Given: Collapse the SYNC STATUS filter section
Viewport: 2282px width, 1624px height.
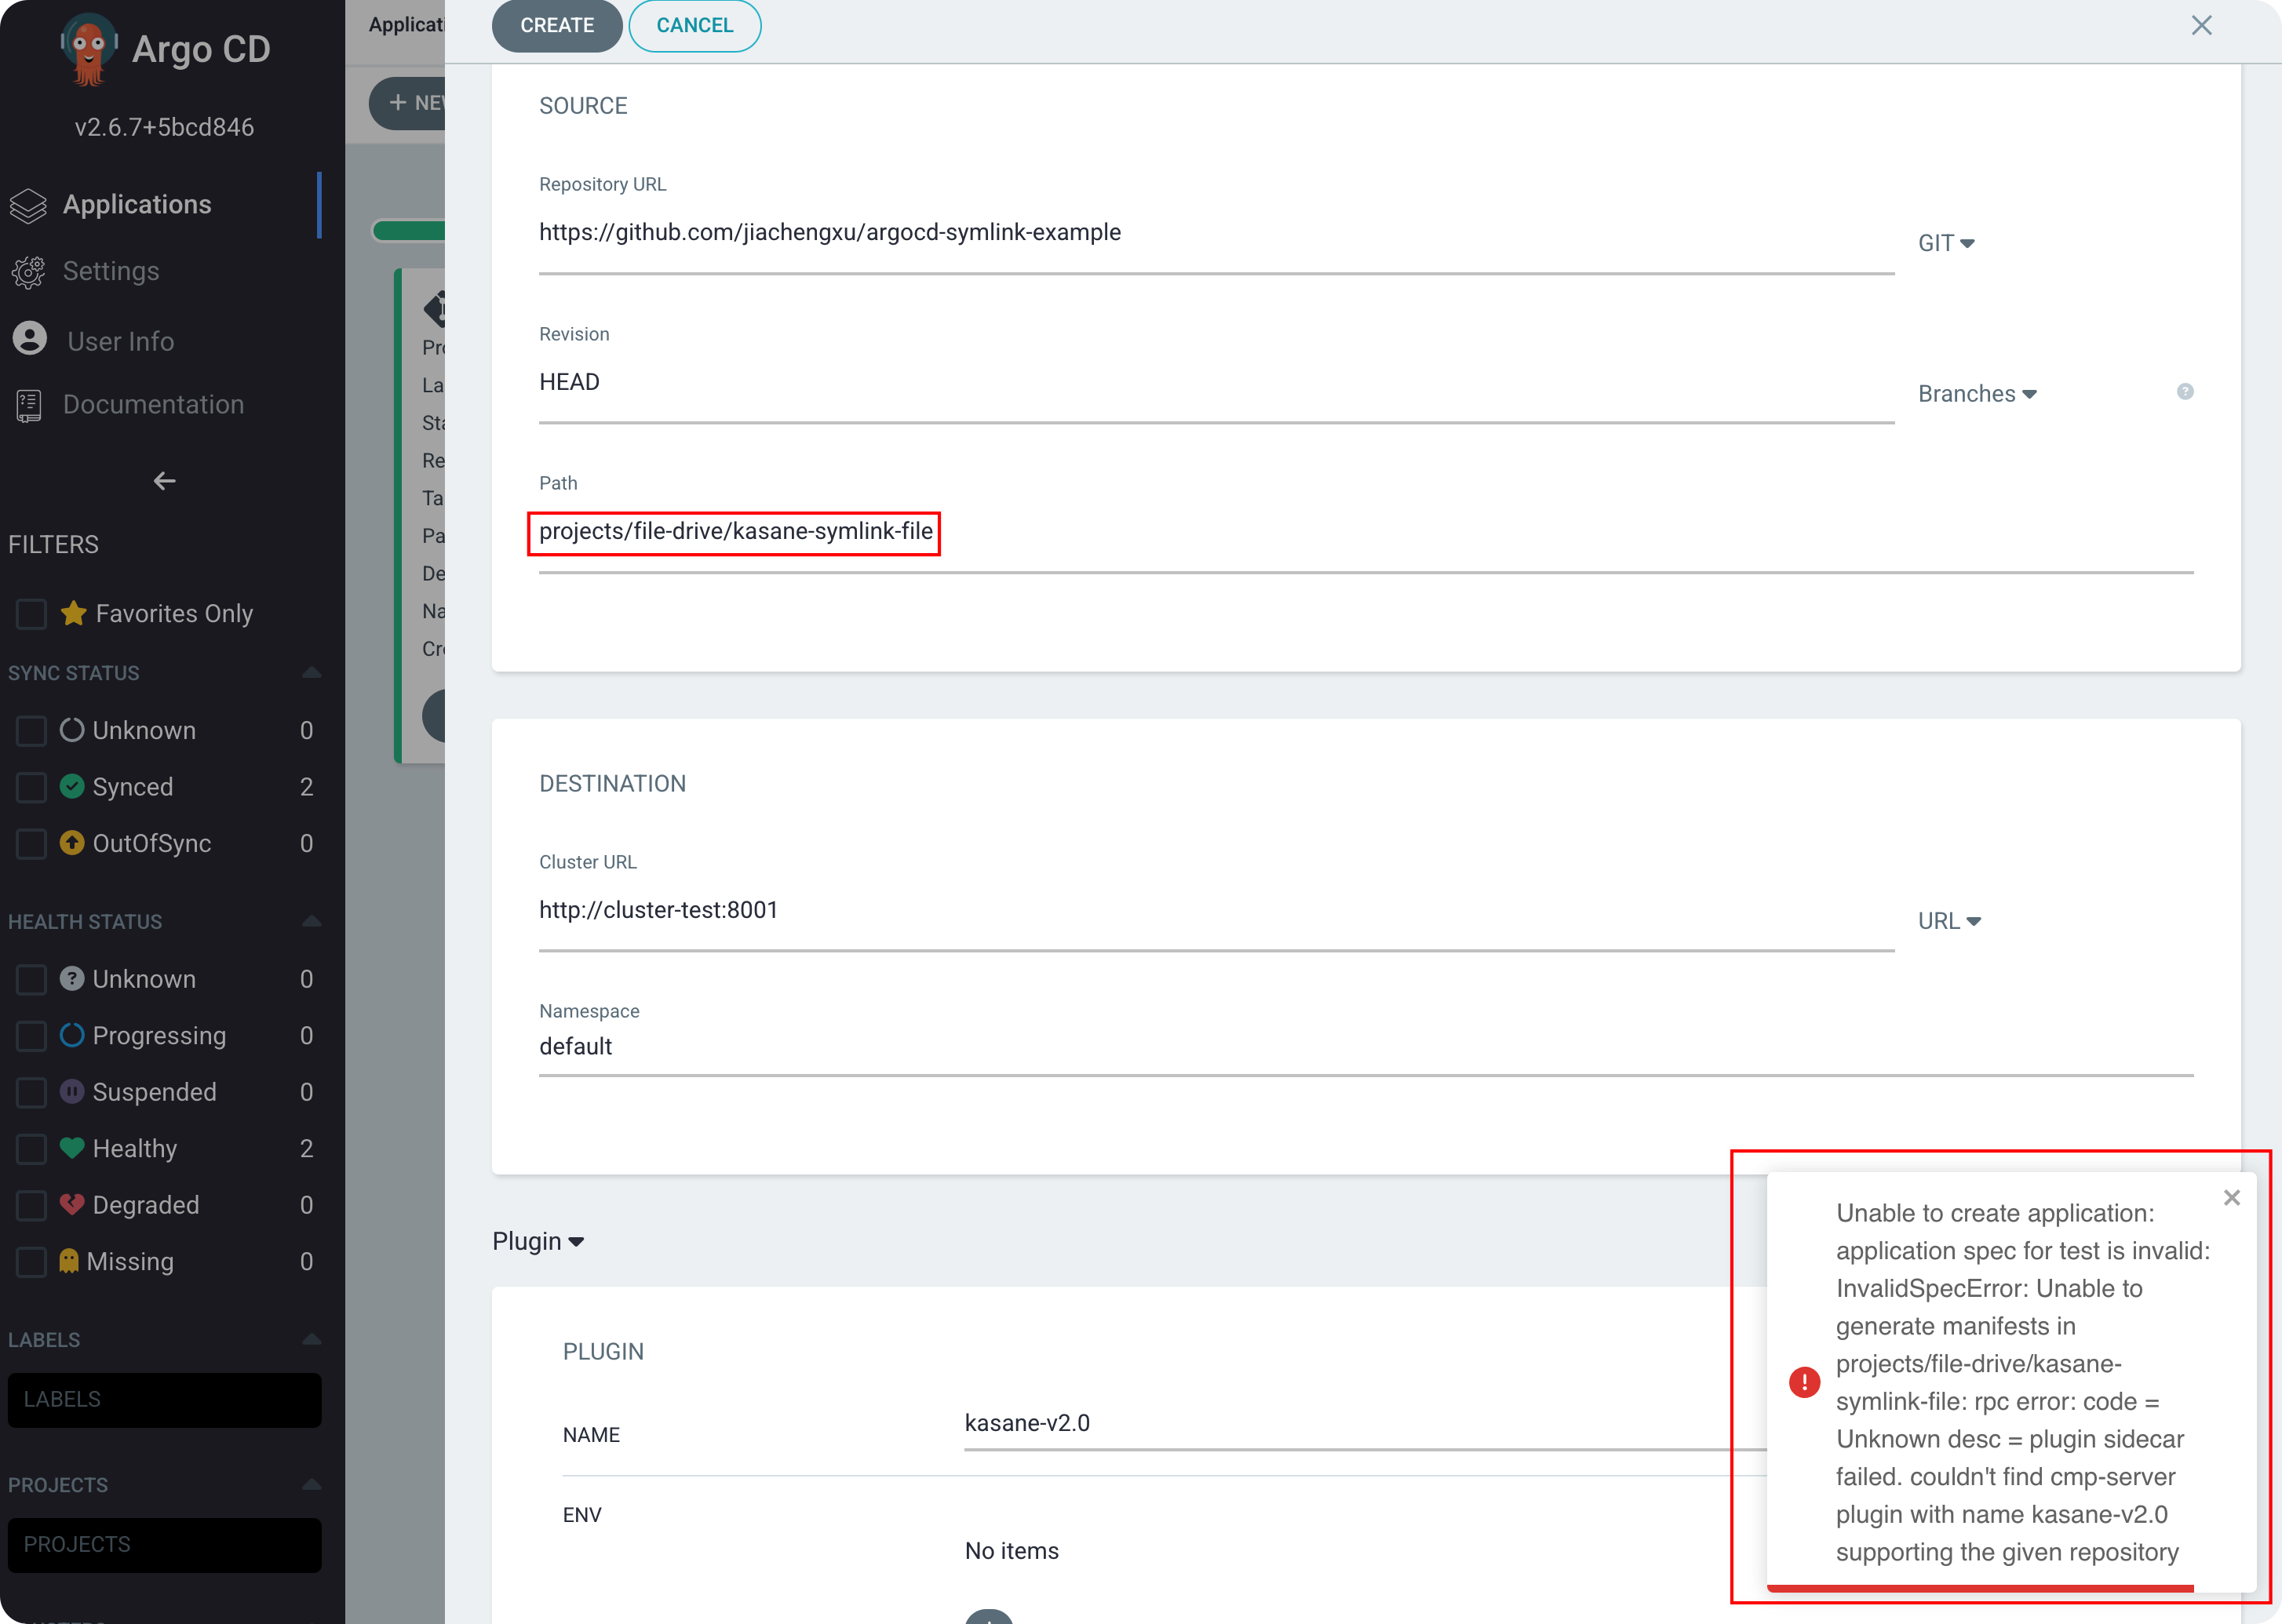Looking at the screenshot, I should pyautogui.click(x=311, y=672).
